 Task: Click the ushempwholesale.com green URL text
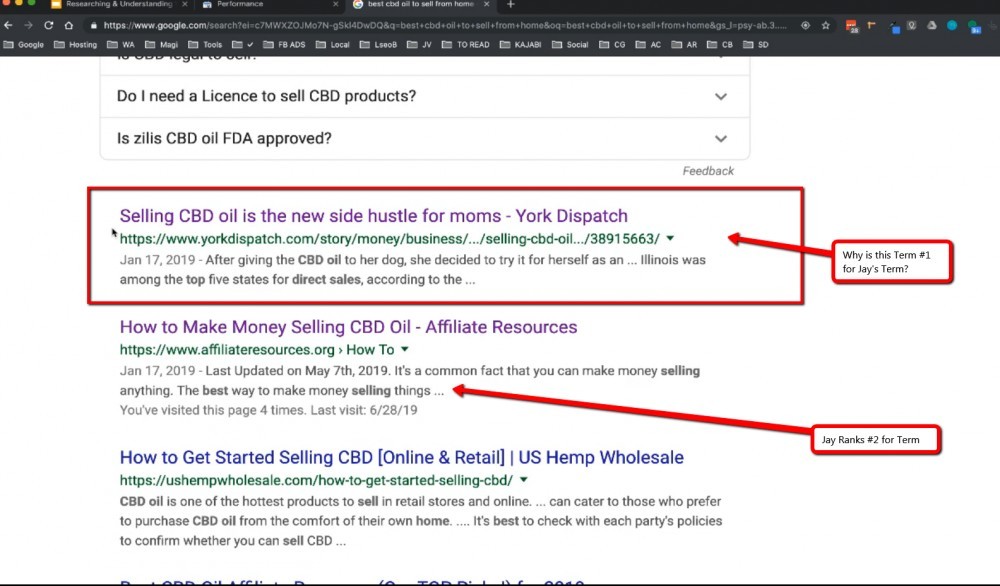[x=316, y=480]
